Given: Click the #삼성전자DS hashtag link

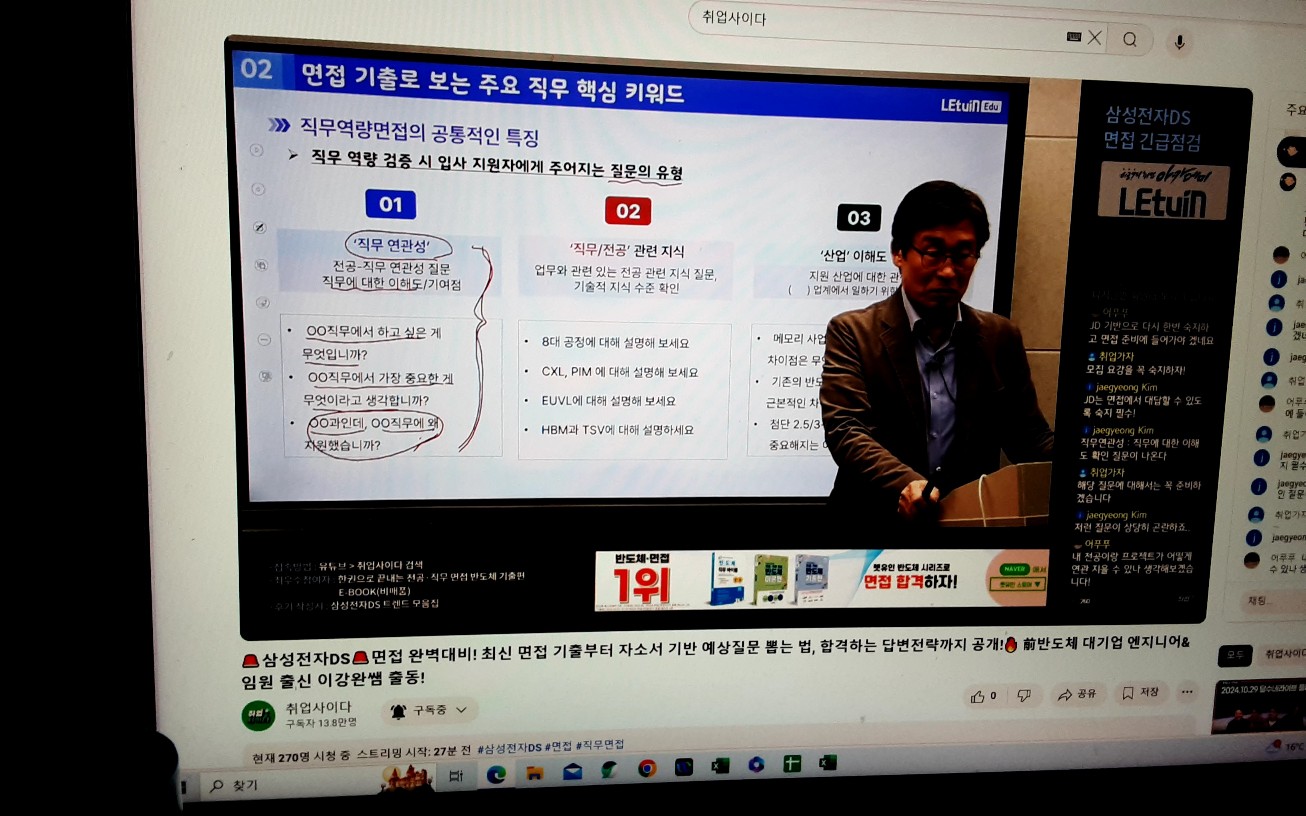Looking at the screenshot, I should pyautogui.click(x=509, y=747).
